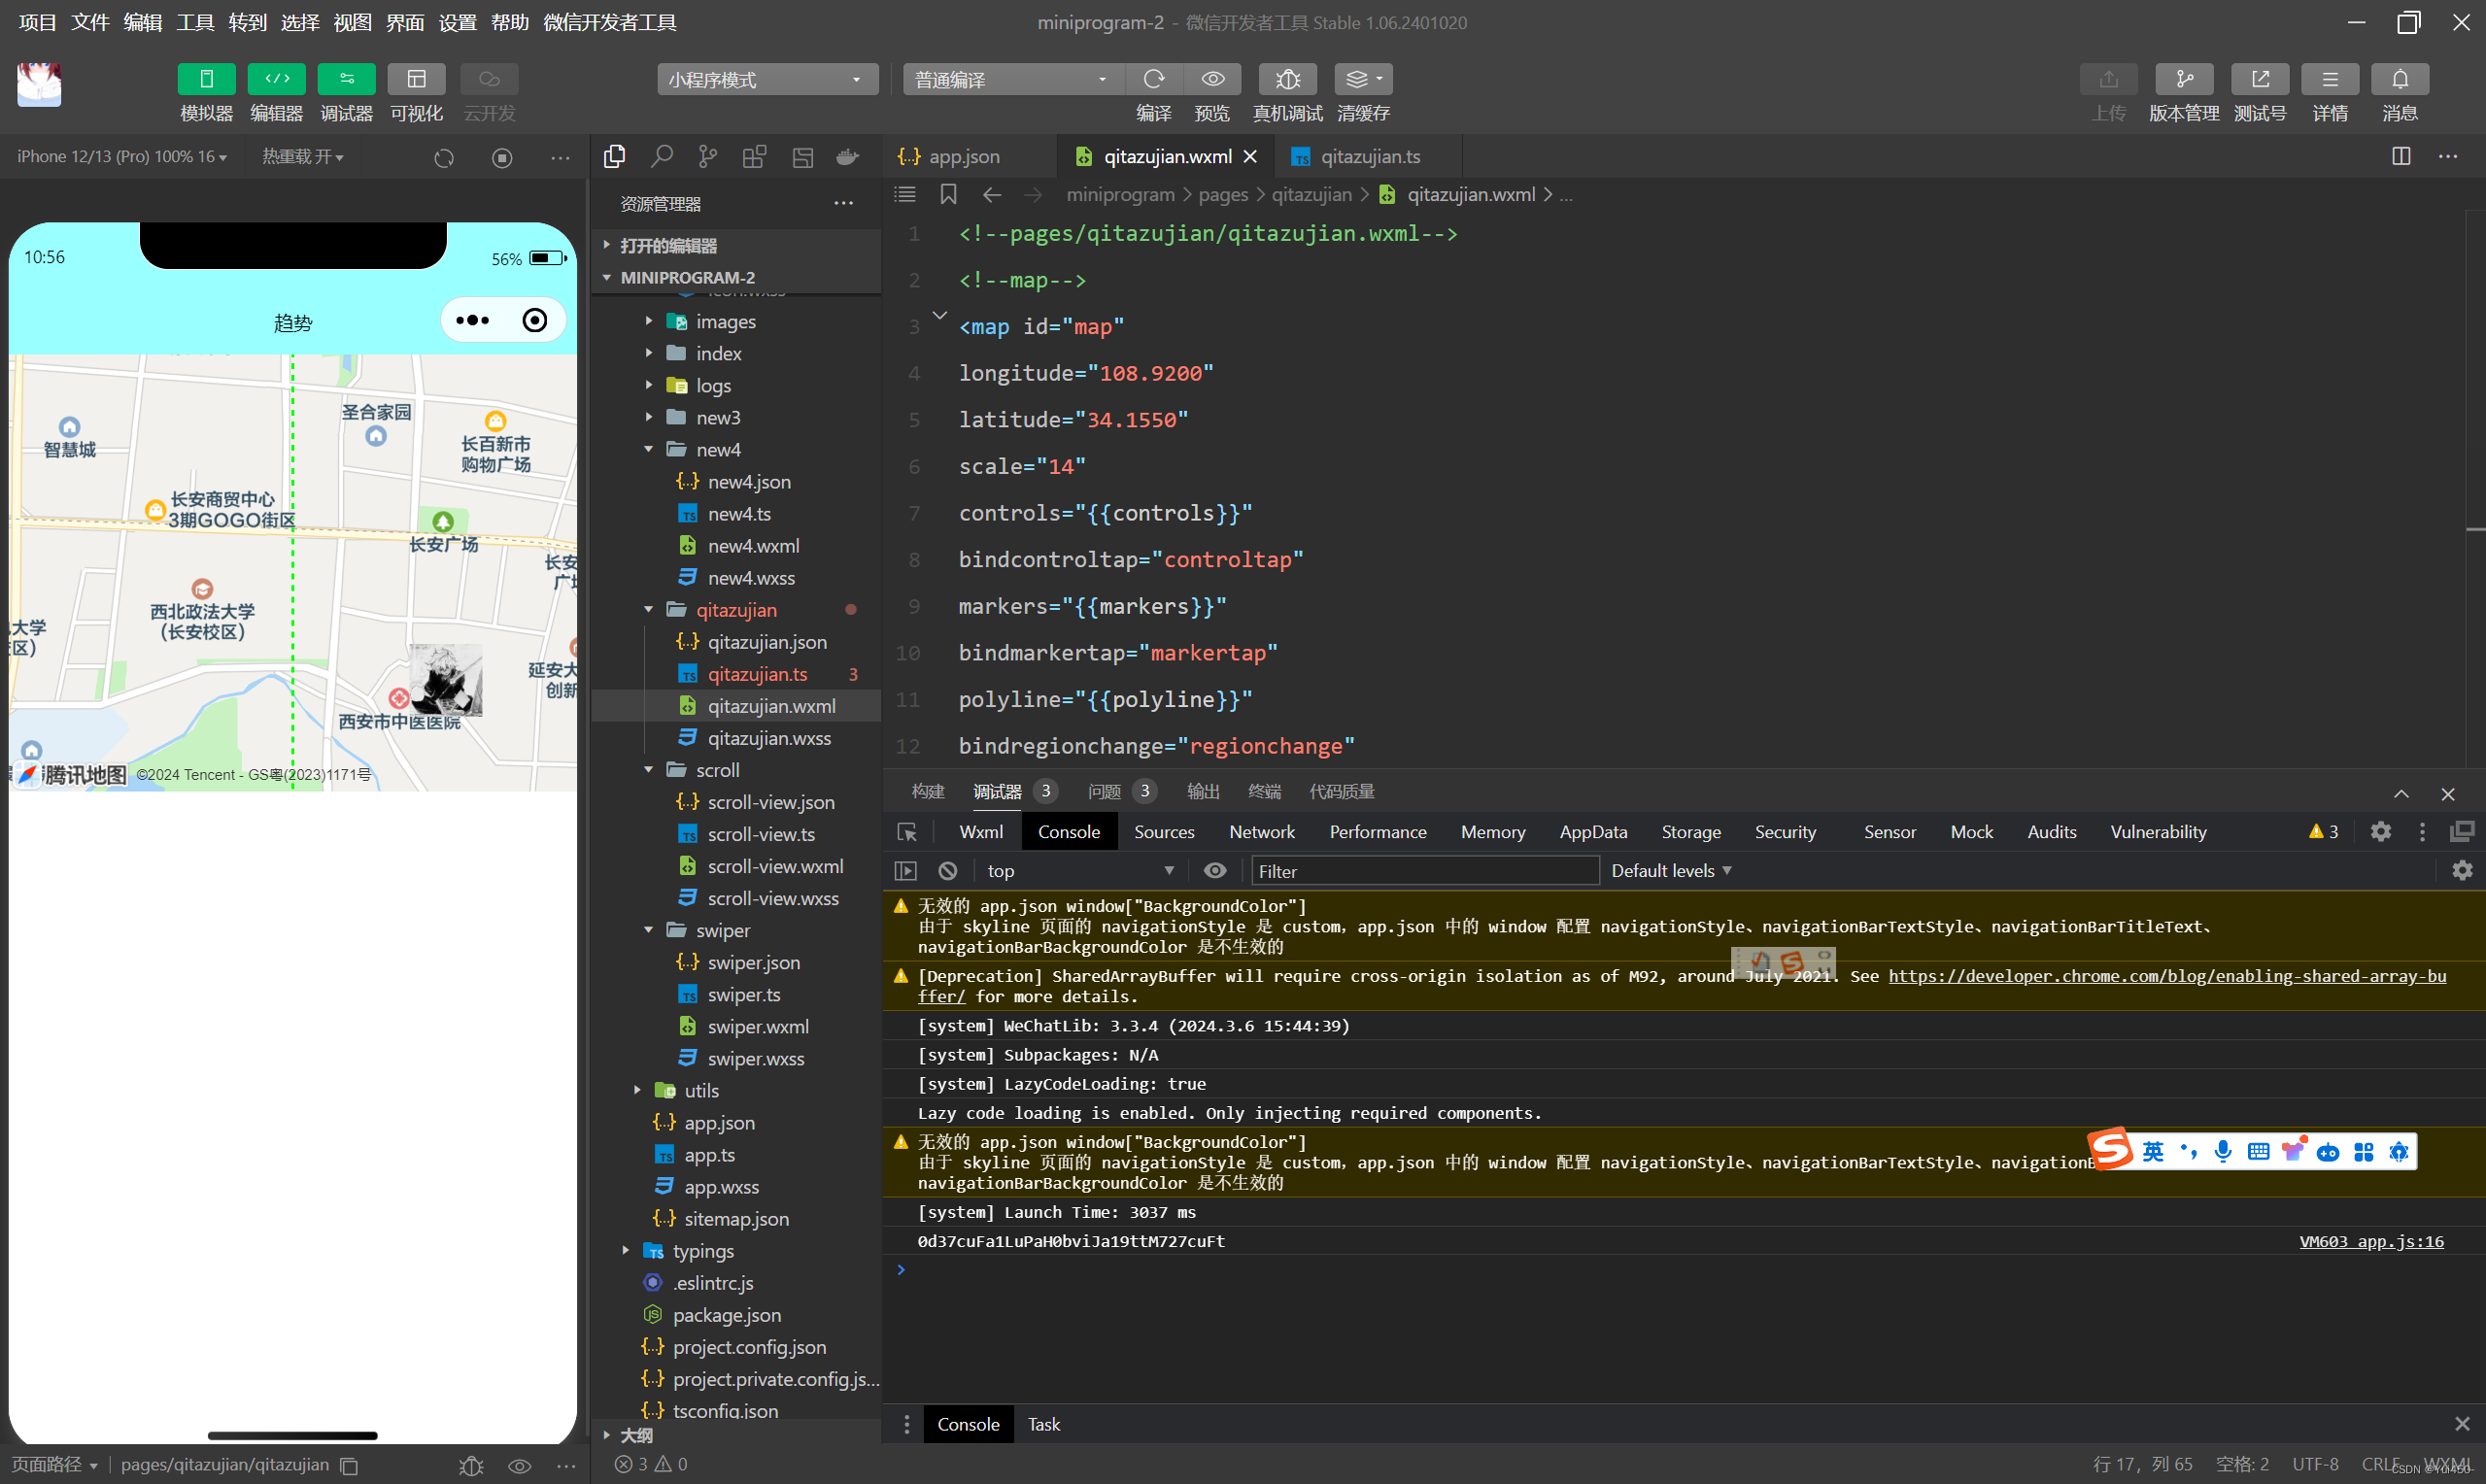Click the VM603 app.js:16 source link

(2370, 1241)
